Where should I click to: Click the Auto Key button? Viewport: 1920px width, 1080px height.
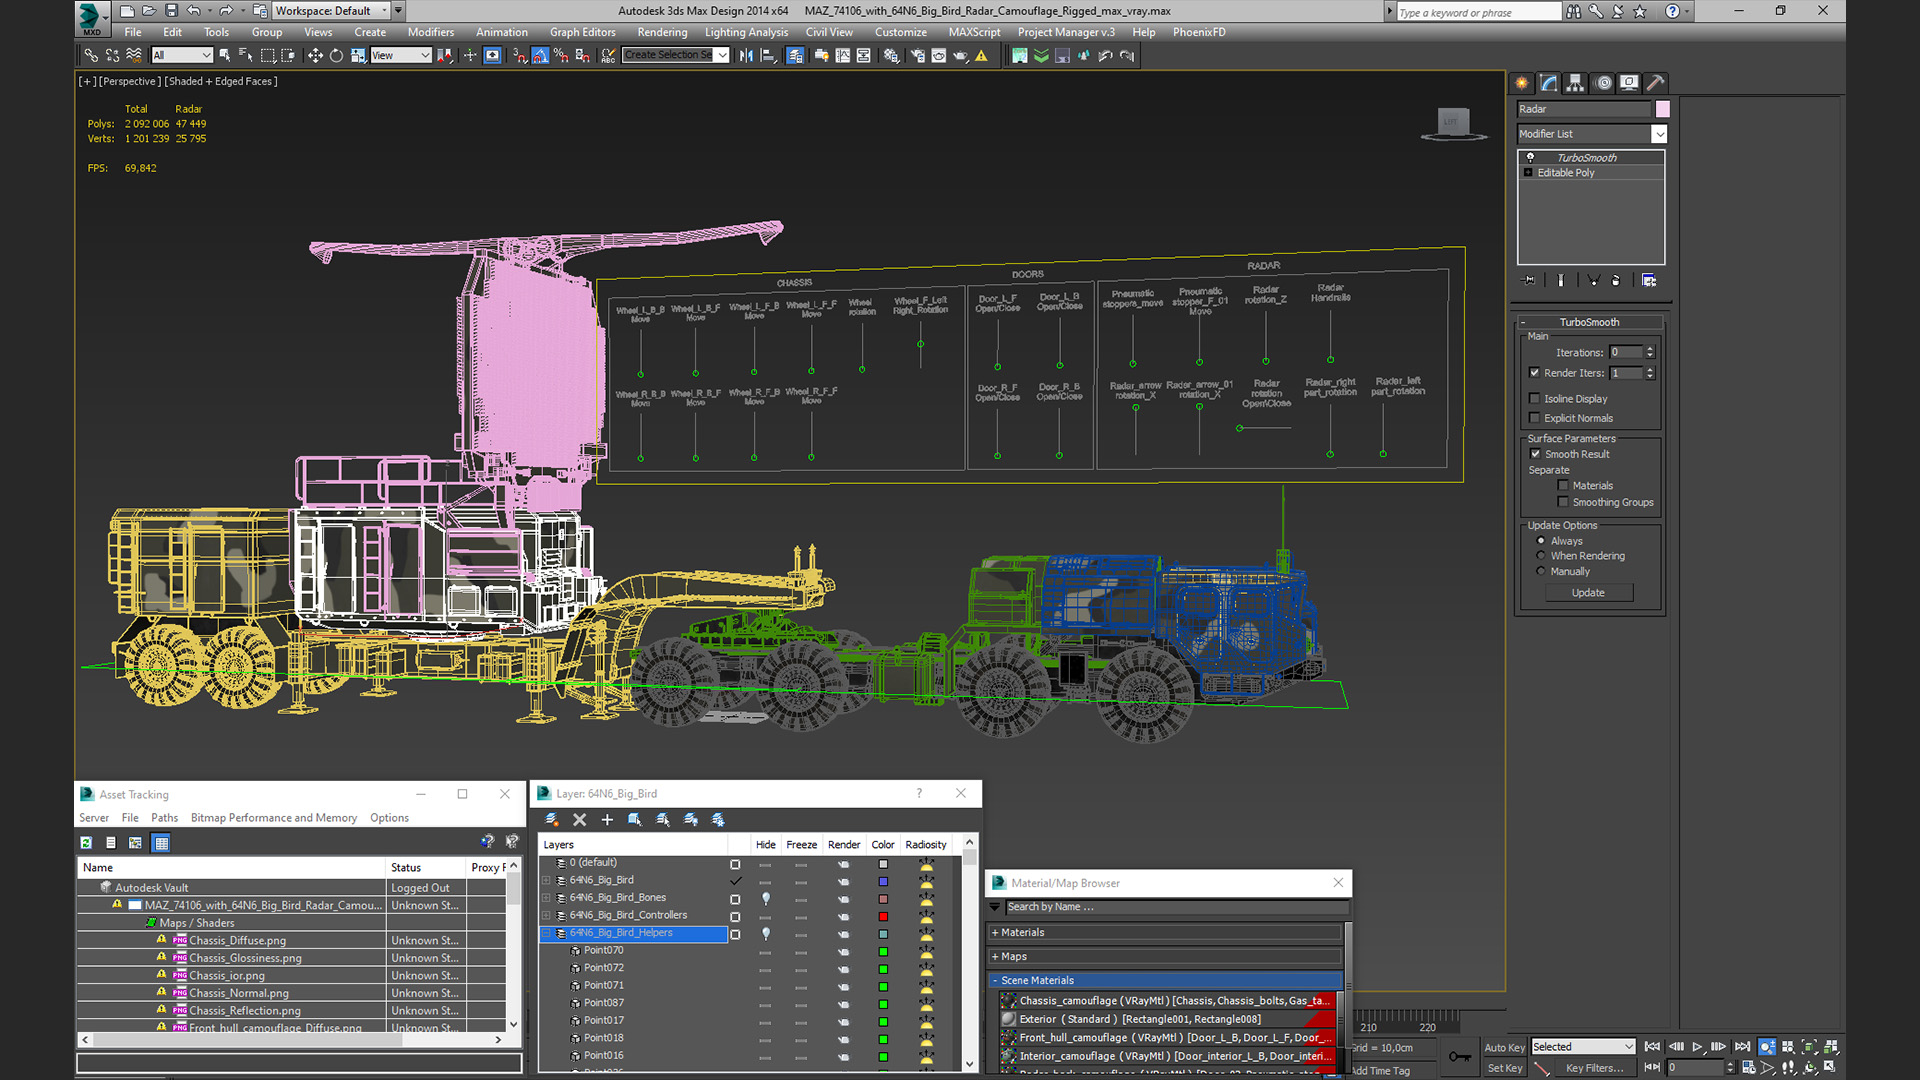tap(1504, 1047)
